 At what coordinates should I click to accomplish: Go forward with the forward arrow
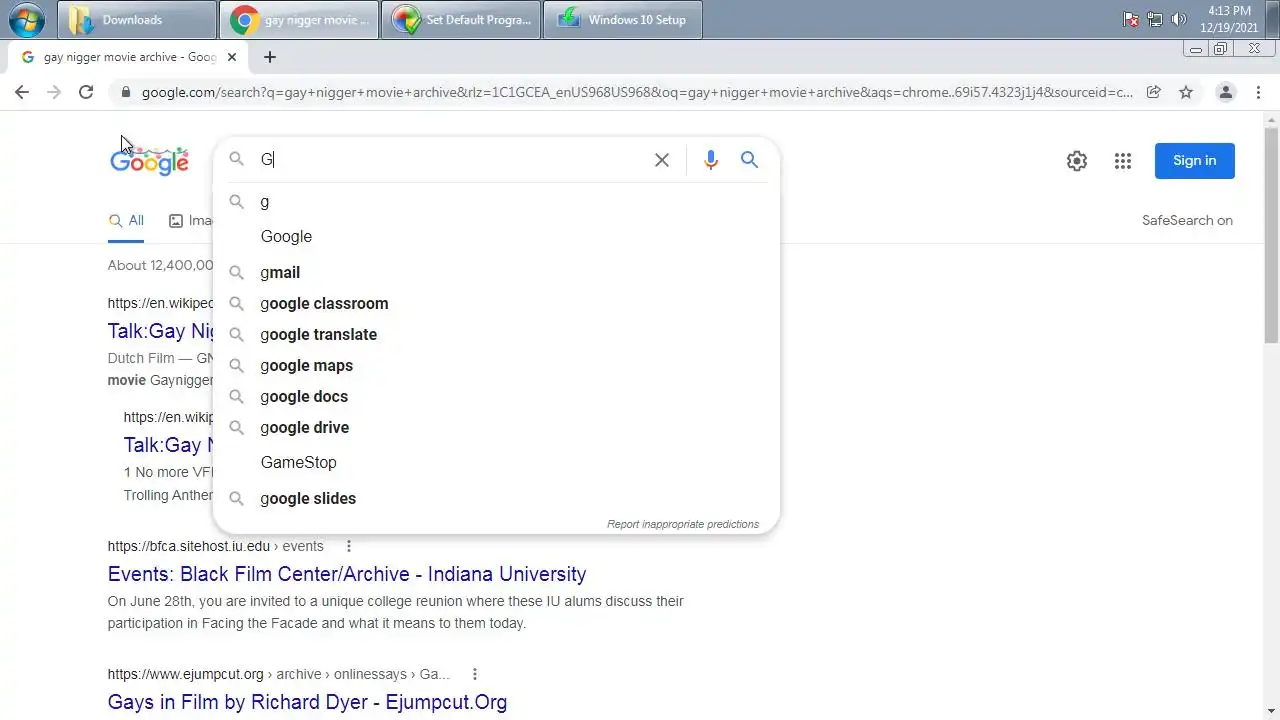click(54, 92)
